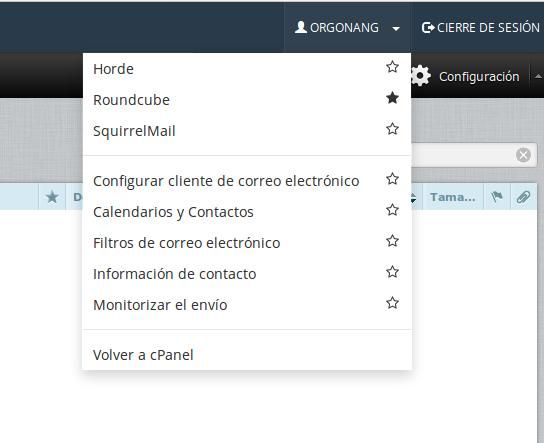Click the paperclip attachment column icon
Viewport: 544px width, 443px height.
[523, 197]
